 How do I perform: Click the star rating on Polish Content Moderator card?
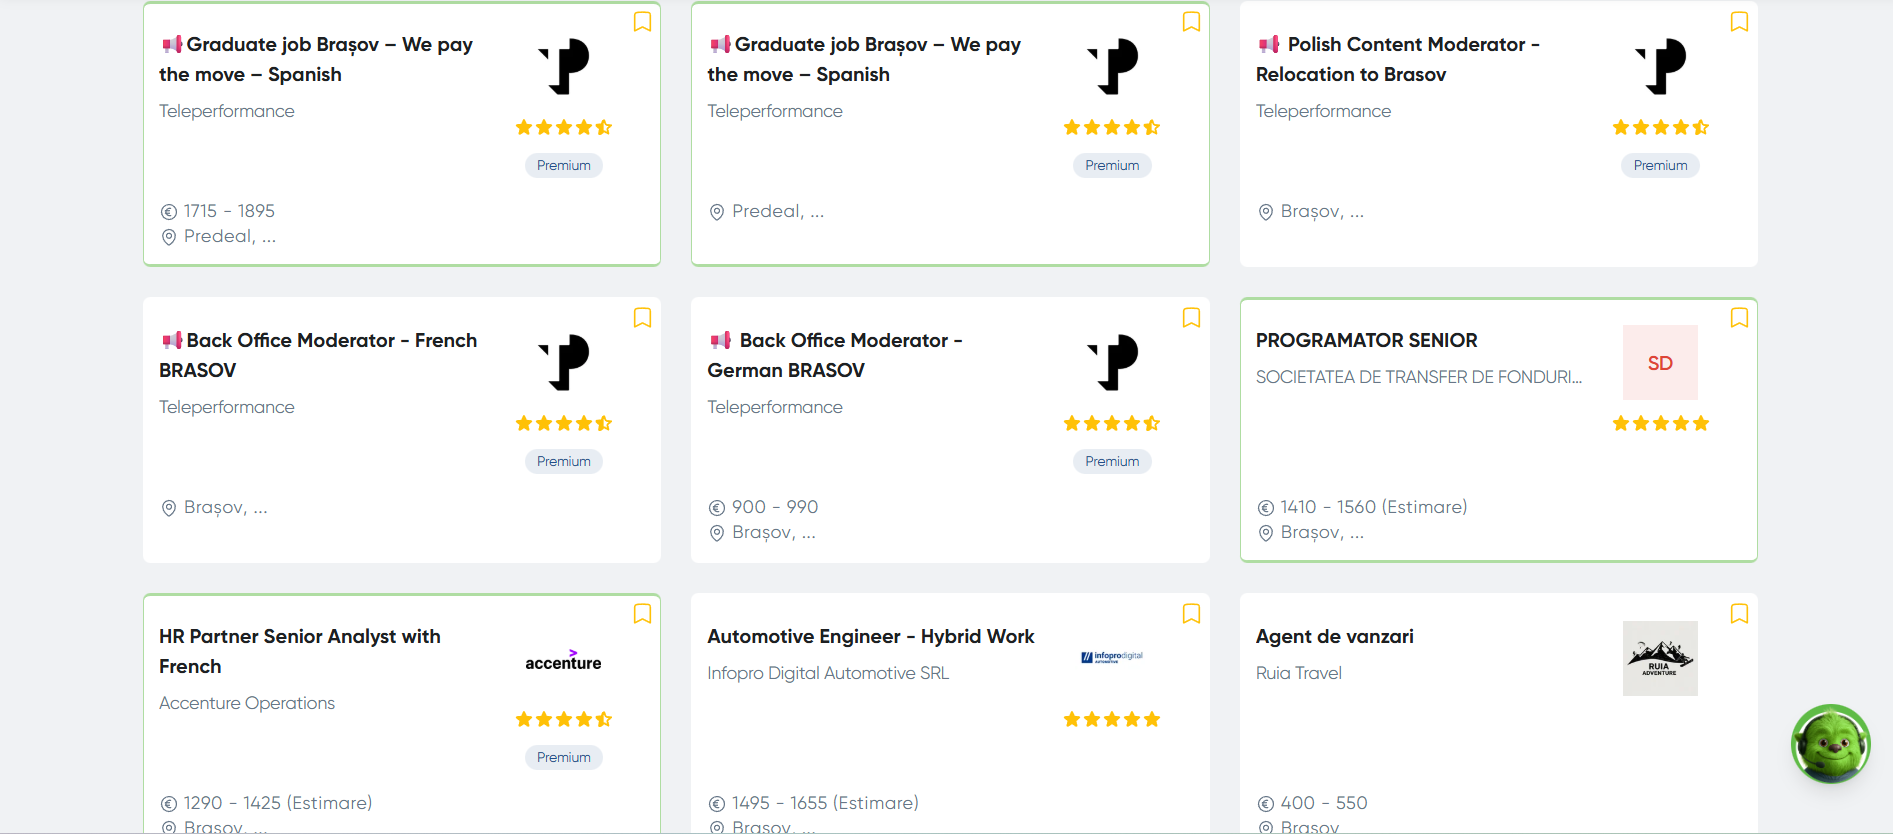1660,127
